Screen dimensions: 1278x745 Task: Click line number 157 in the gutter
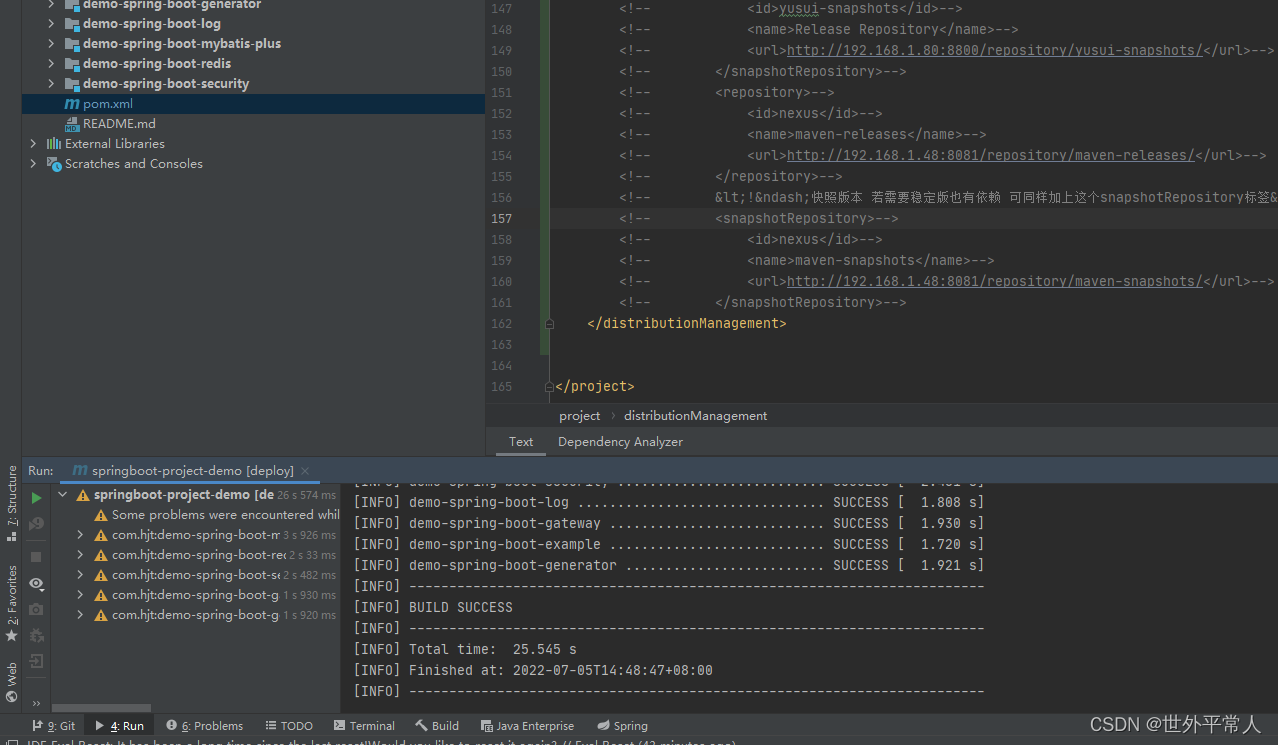[501, 218]
